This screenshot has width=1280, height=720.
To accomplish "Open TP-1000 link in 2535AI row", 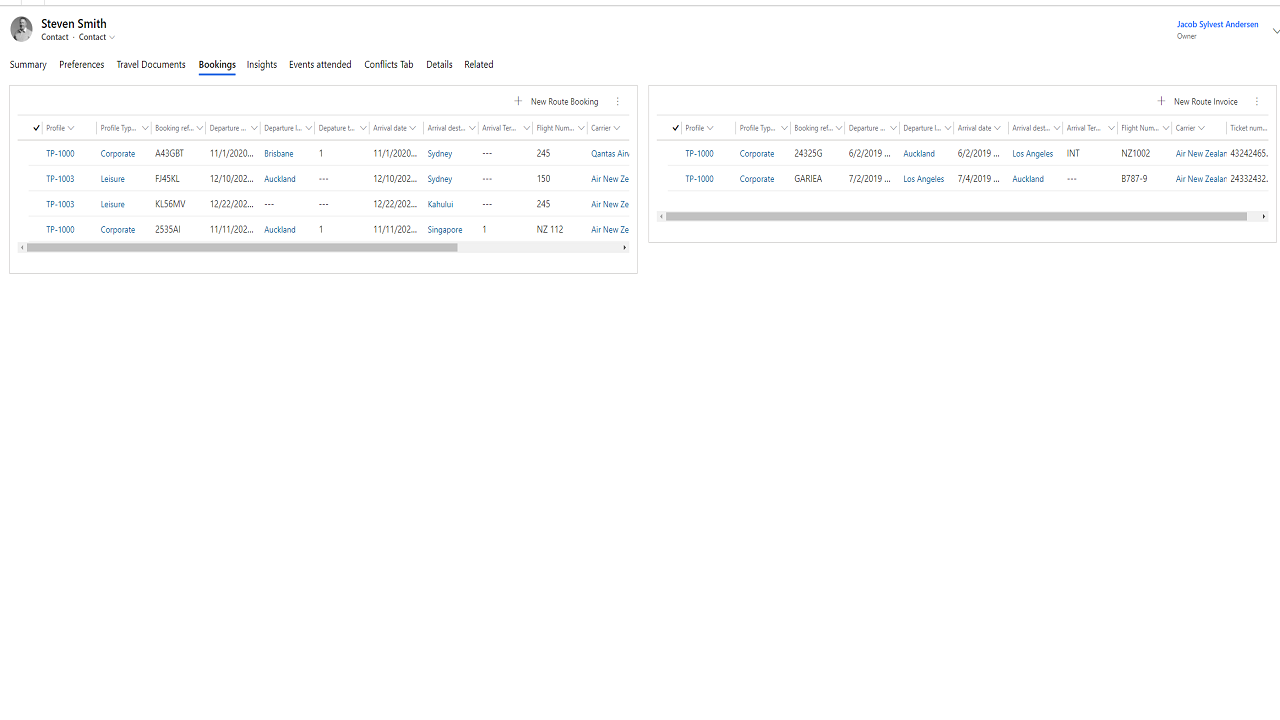I will click(60, 229).
